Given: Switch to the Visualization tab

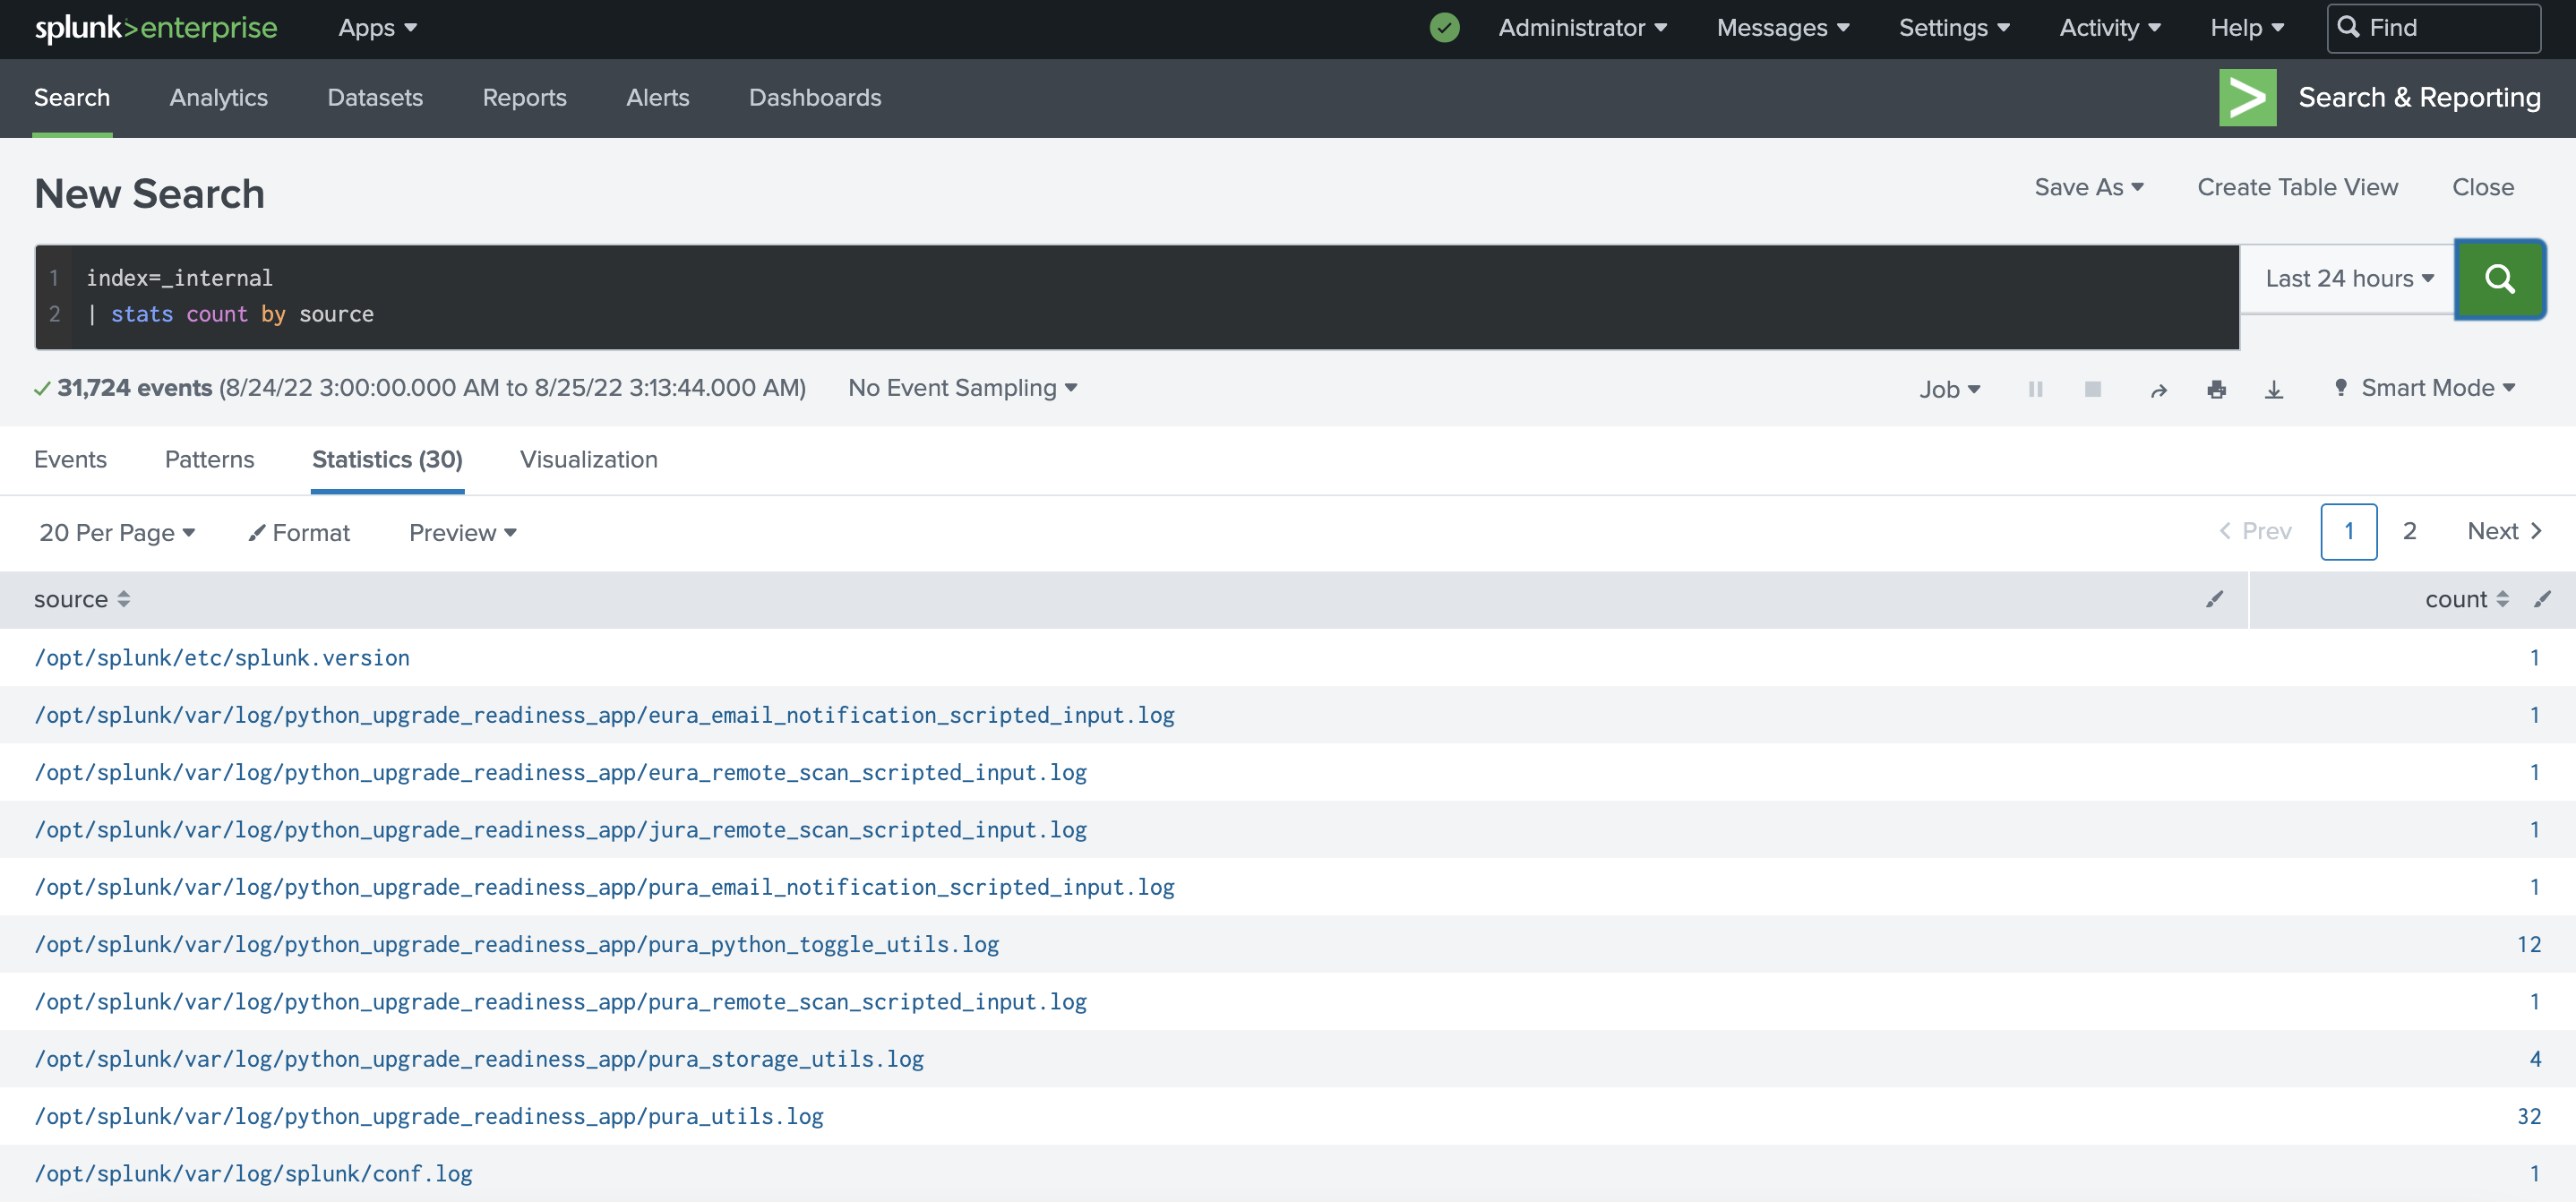Looking at the screenshot, I should point(588,459).
